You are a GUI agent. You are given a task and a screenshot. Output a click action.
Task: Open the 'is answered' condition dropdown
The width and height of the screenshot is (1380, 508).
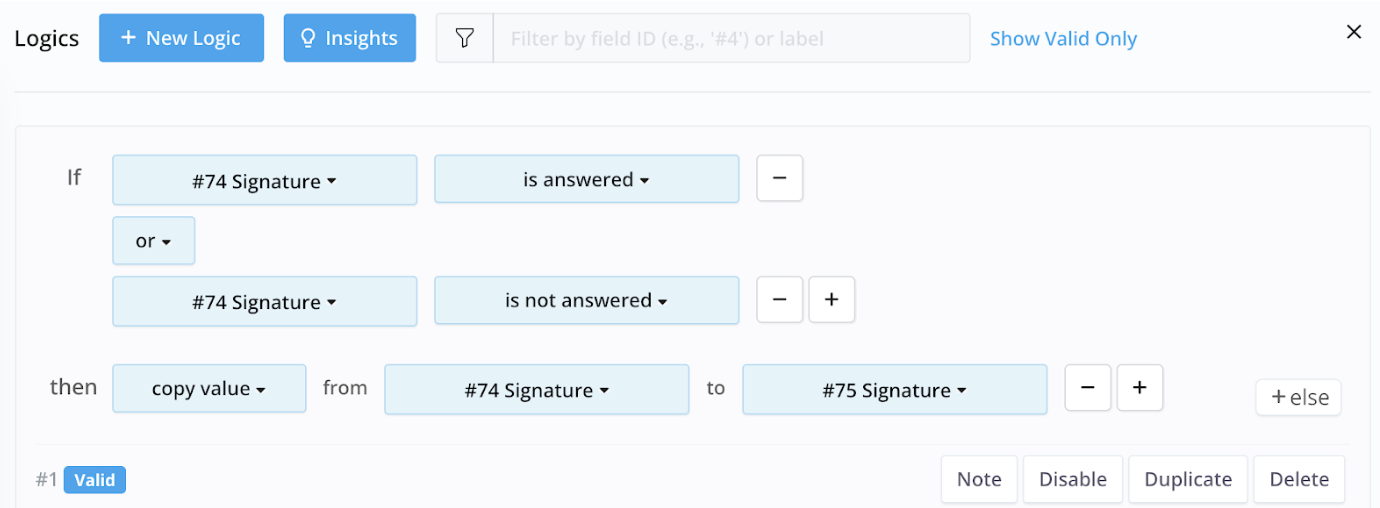click(586, 180)
